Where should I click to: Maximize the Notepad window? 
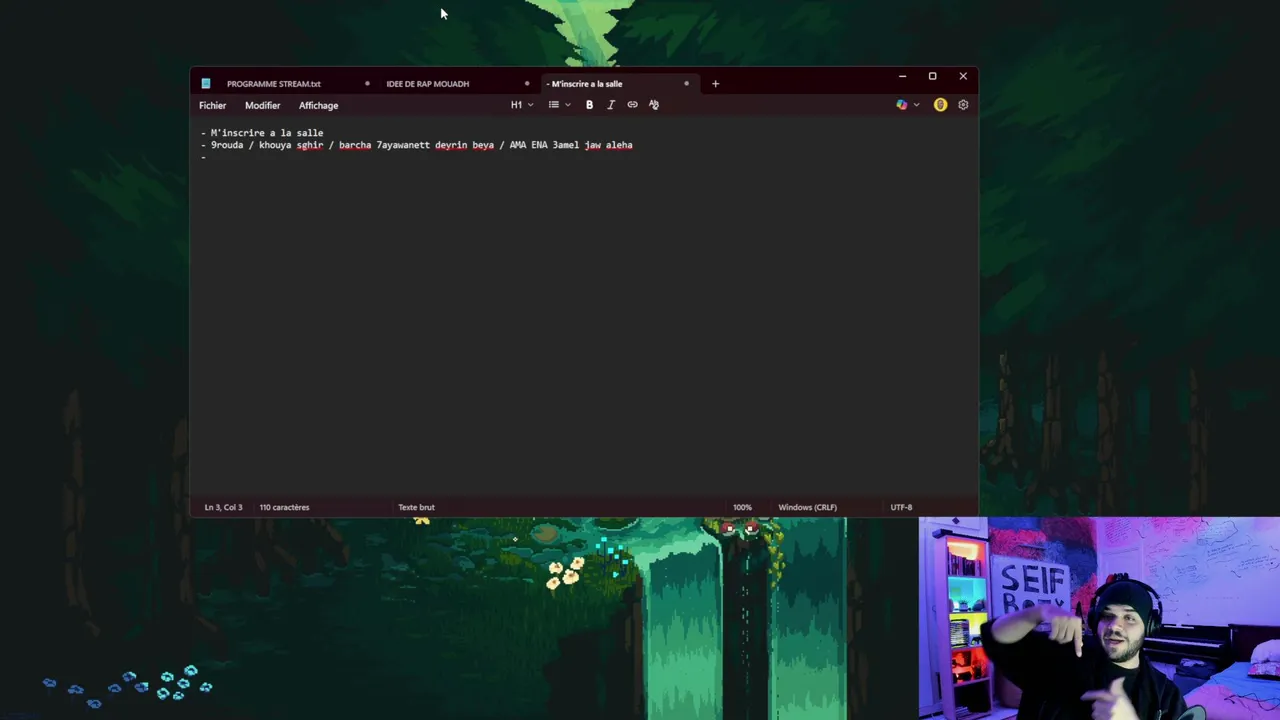[x=932, y=76]
